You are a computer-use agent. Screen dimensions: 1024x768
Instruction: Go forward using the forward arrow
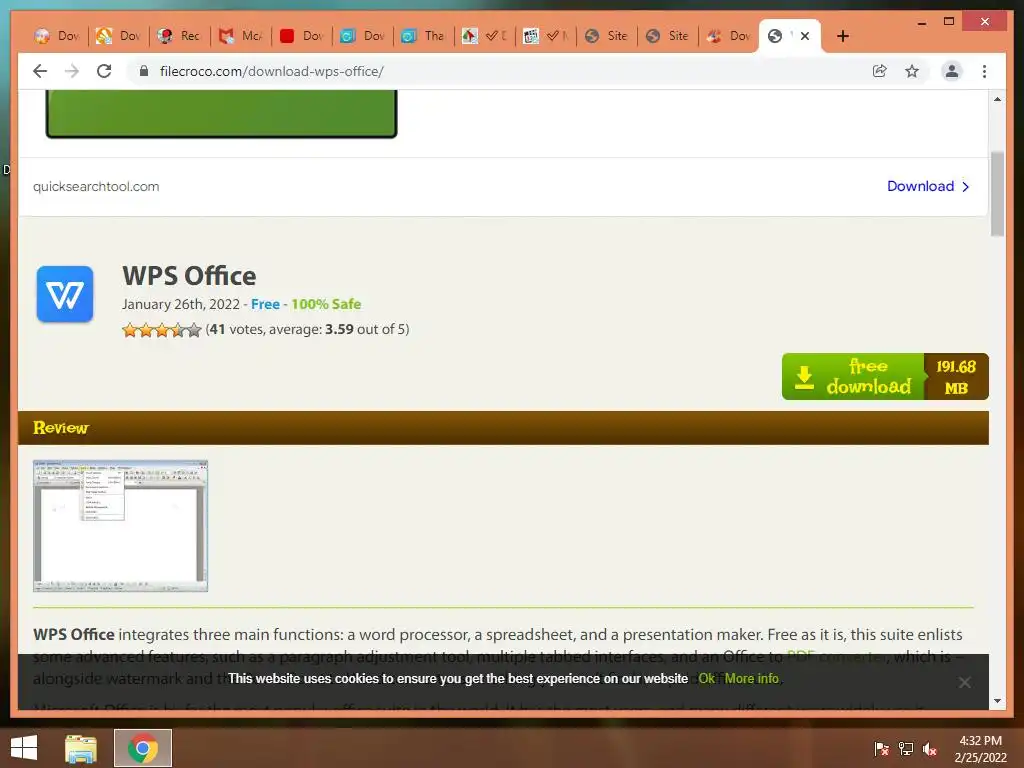point(72,71)
